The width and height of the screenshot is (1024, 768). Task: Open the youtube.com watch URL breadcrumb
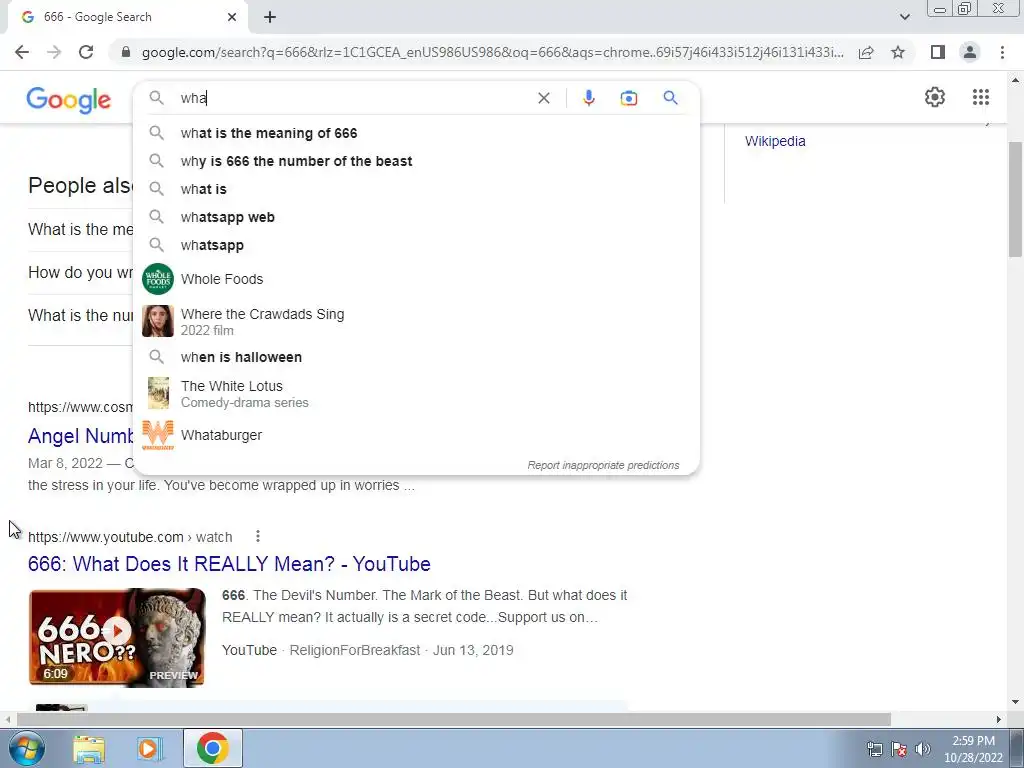coord(130,537)
